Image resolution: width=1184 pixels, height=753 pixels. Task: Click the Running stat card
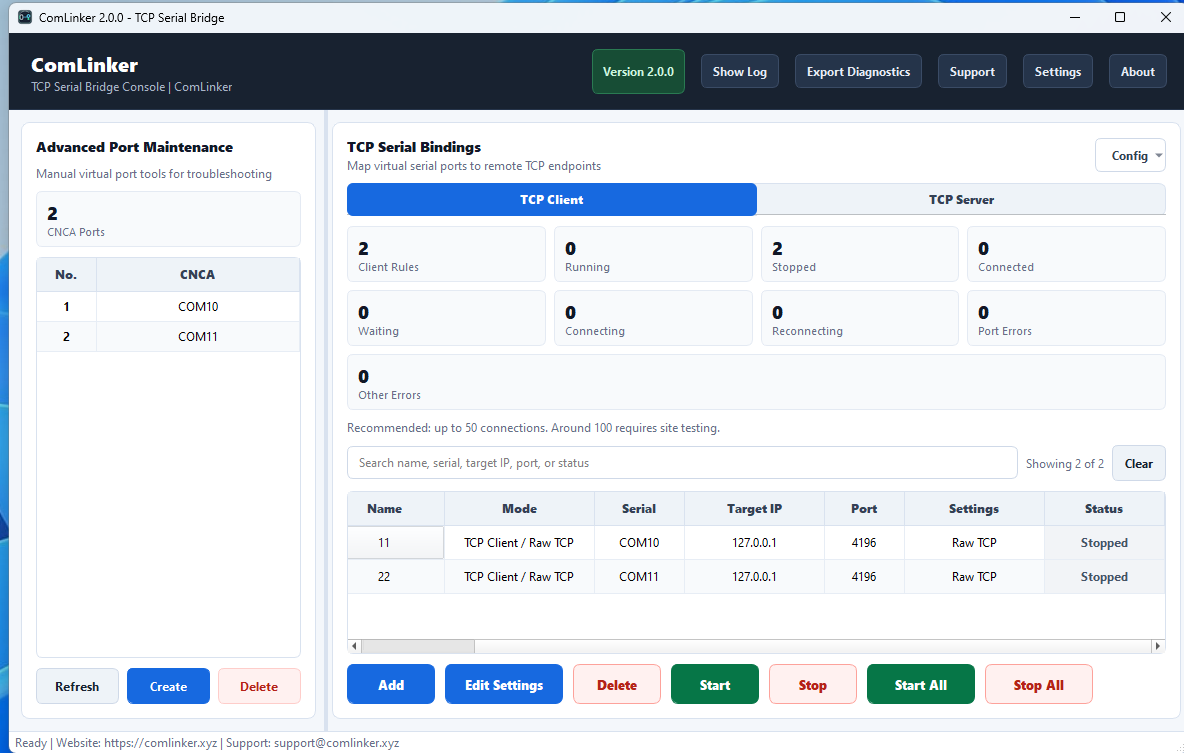pyautogui.click(x=653, y=255)
